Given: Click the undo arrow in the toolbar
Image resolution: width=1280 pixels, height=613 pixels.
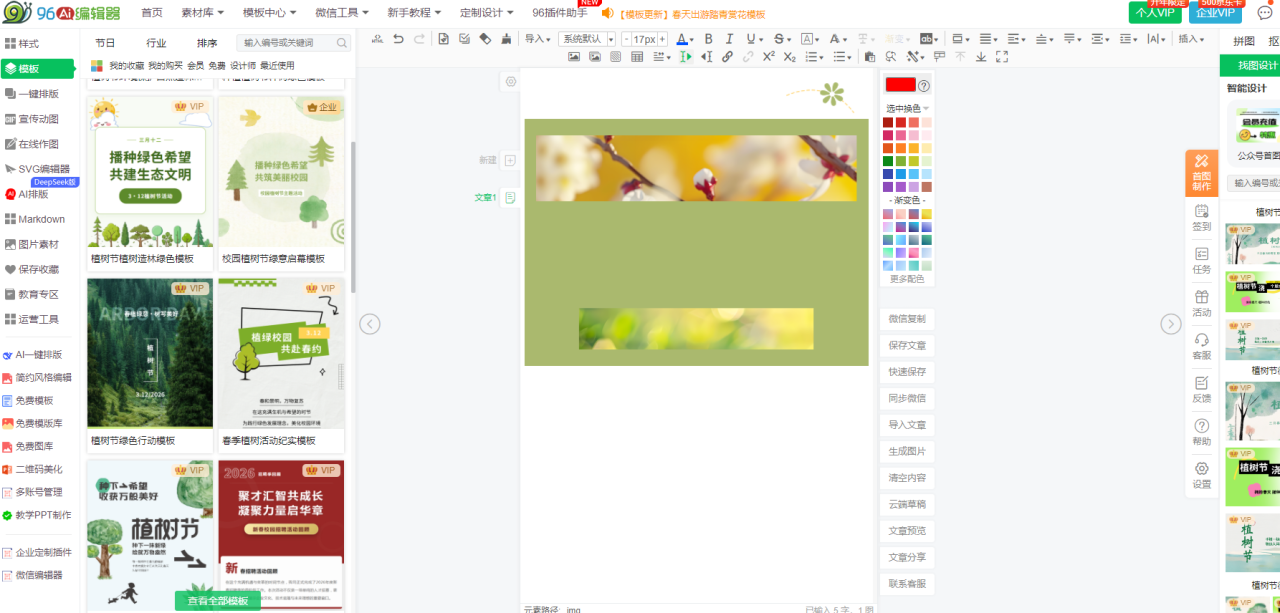Looking at the screenshot, I should (398, 39).
